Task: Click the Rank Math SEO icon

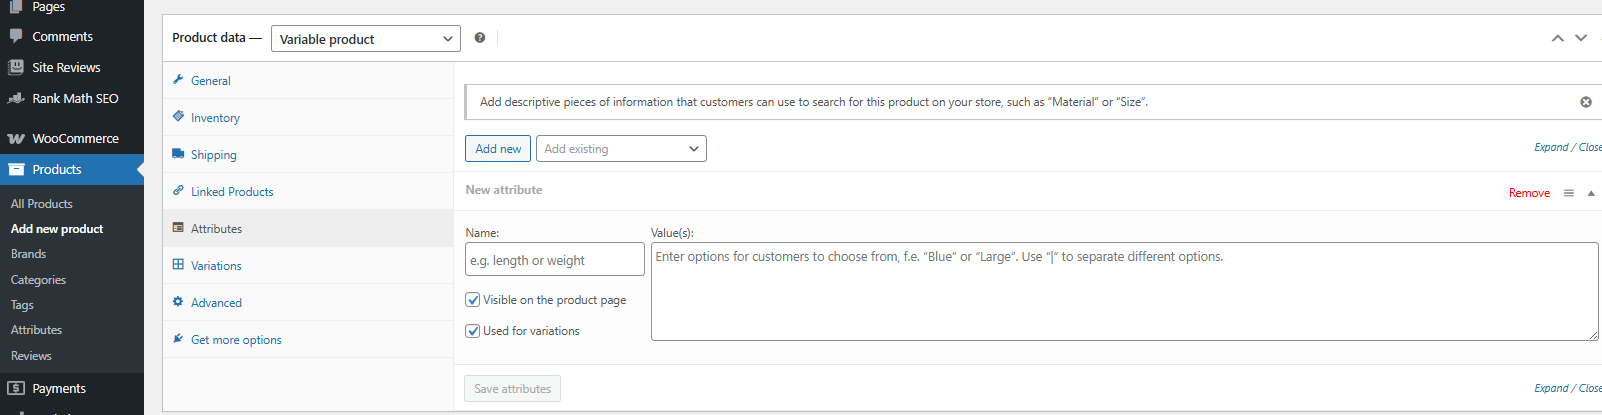Action: pos(16,99)
